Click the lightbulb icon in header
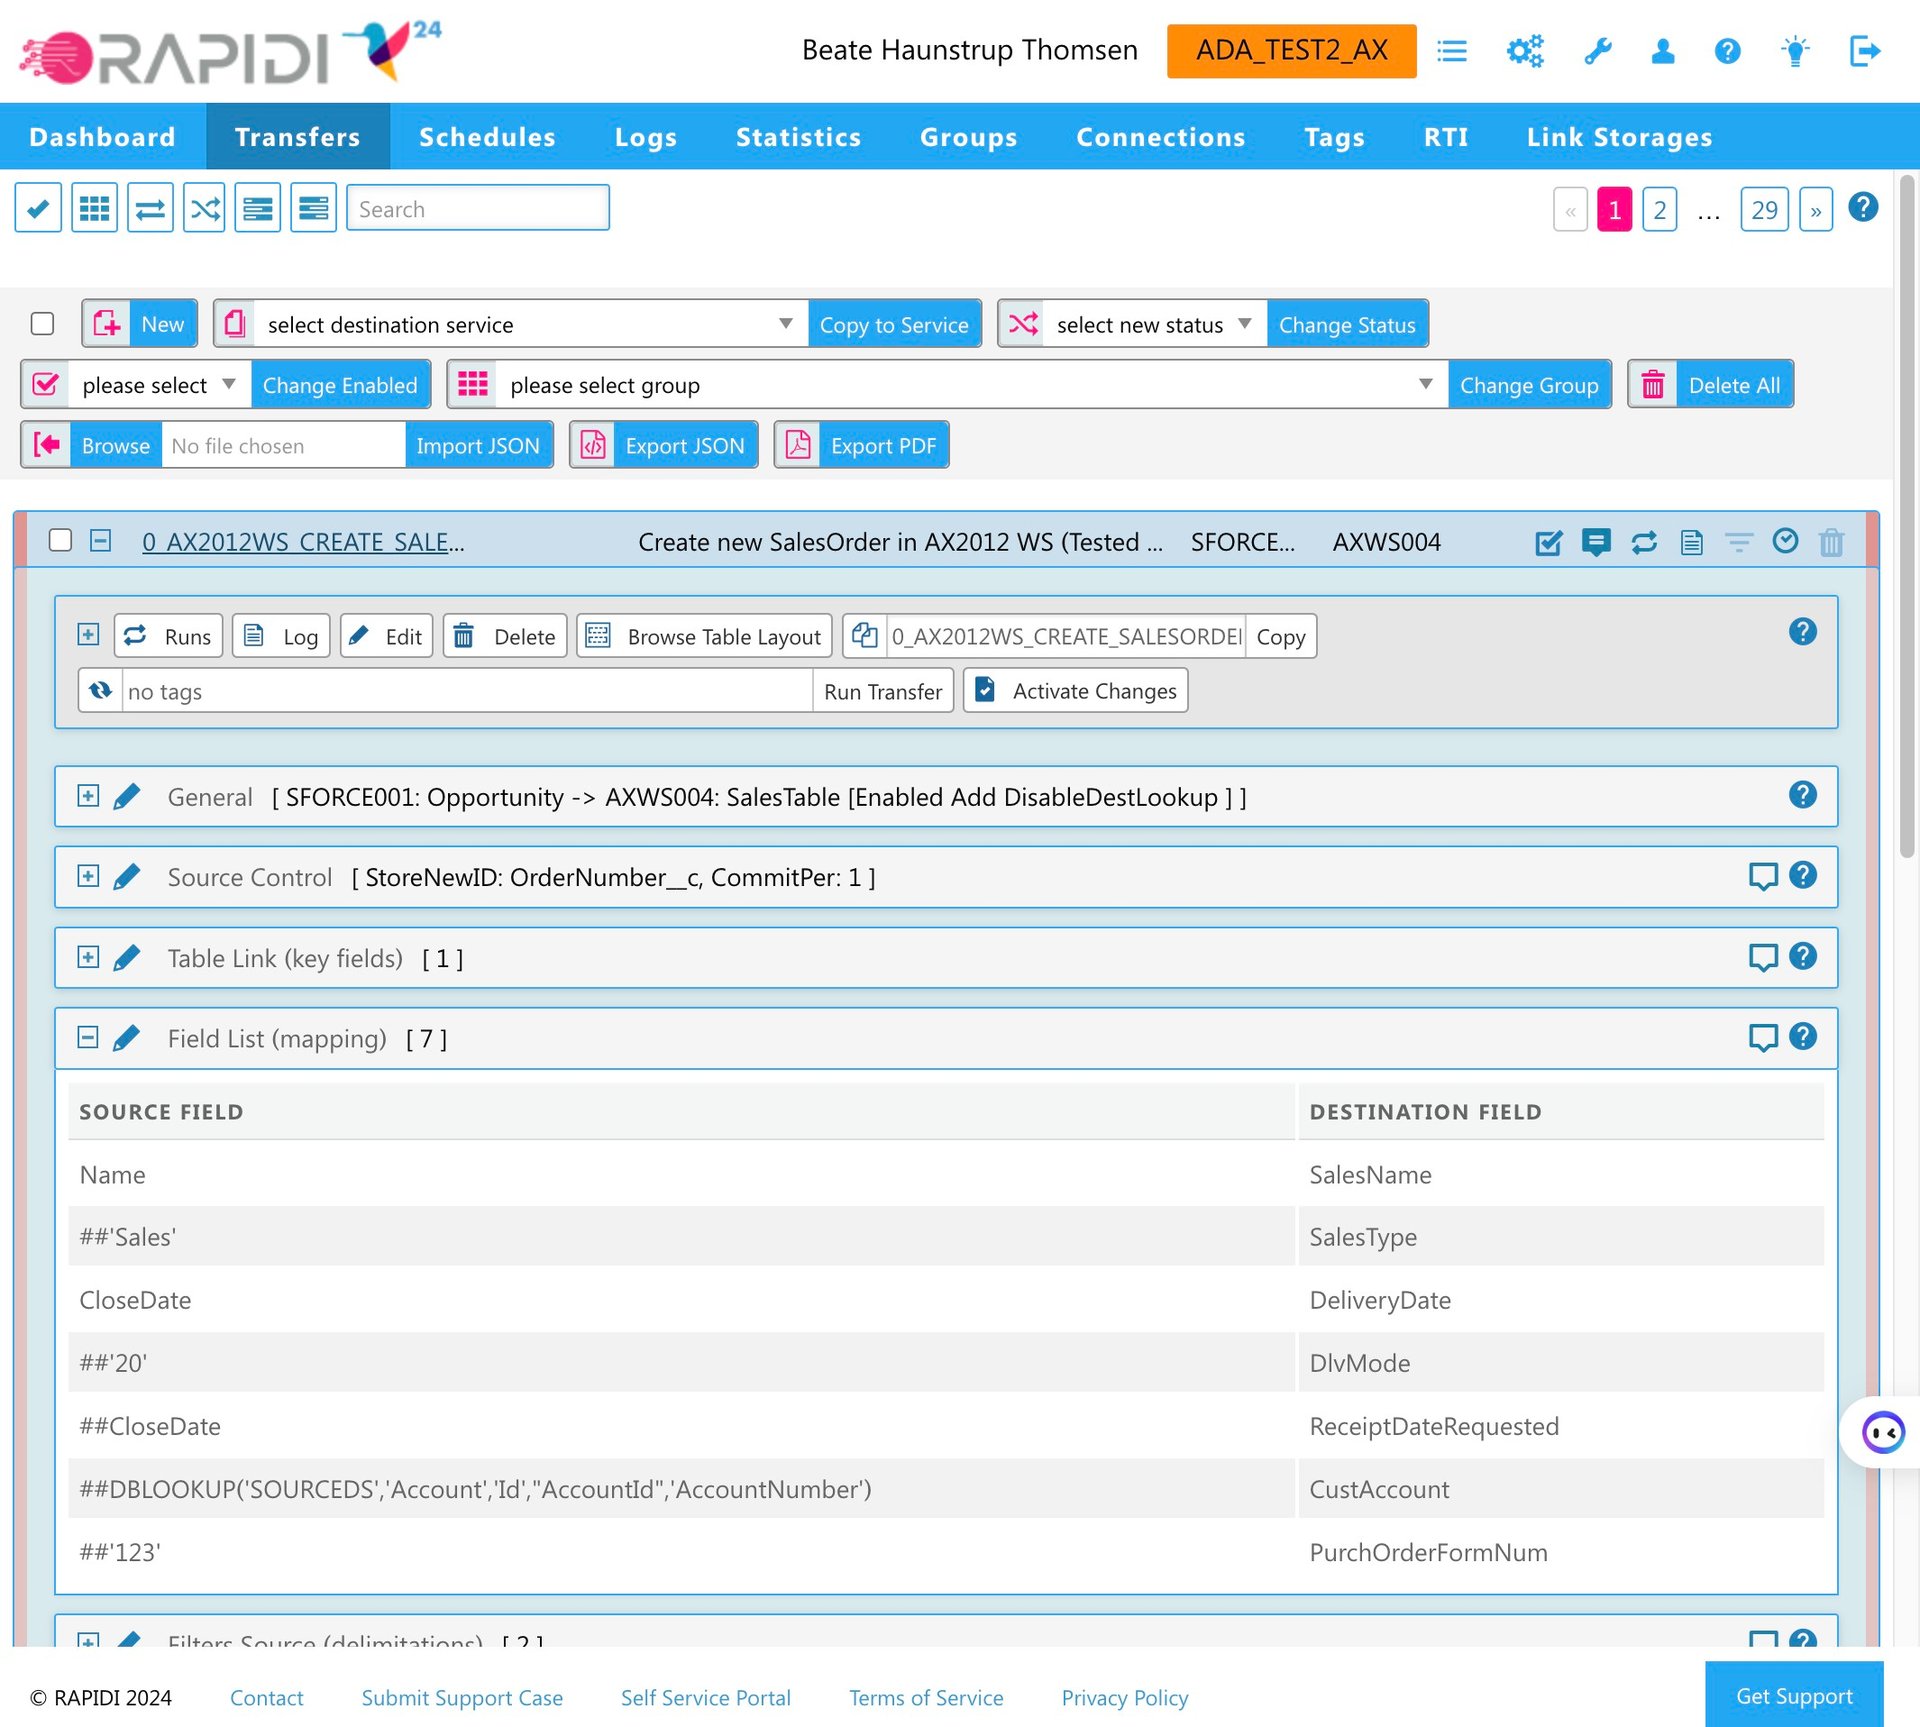The width and height of the screenshot is (1920, 1727). (1795, 51)
